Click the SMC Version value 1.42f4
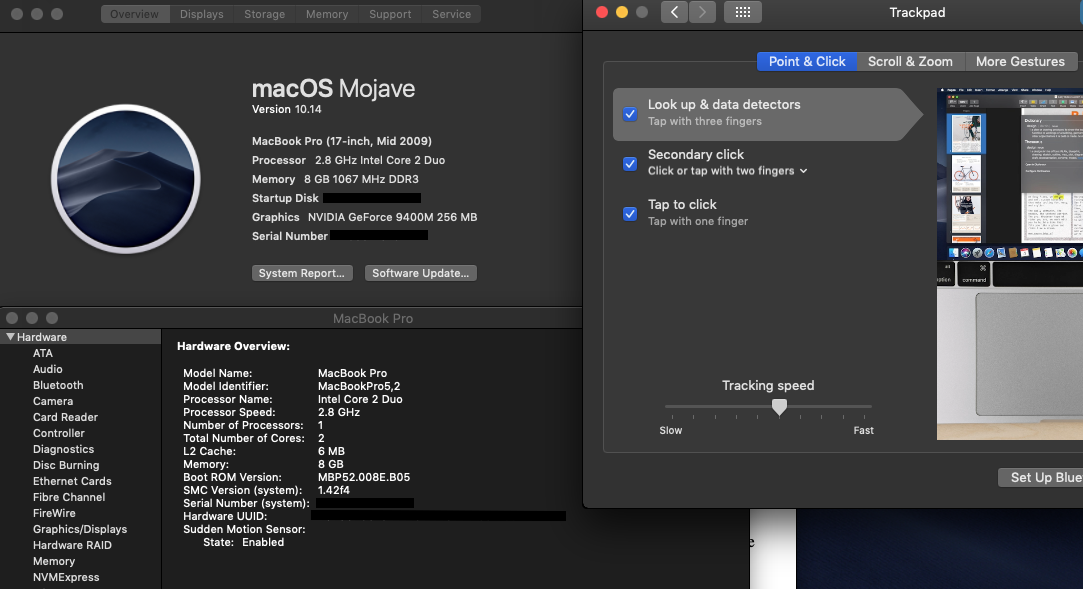This screenshot has width=1083, height=589. pyautogui.click(x=334, y=490)
